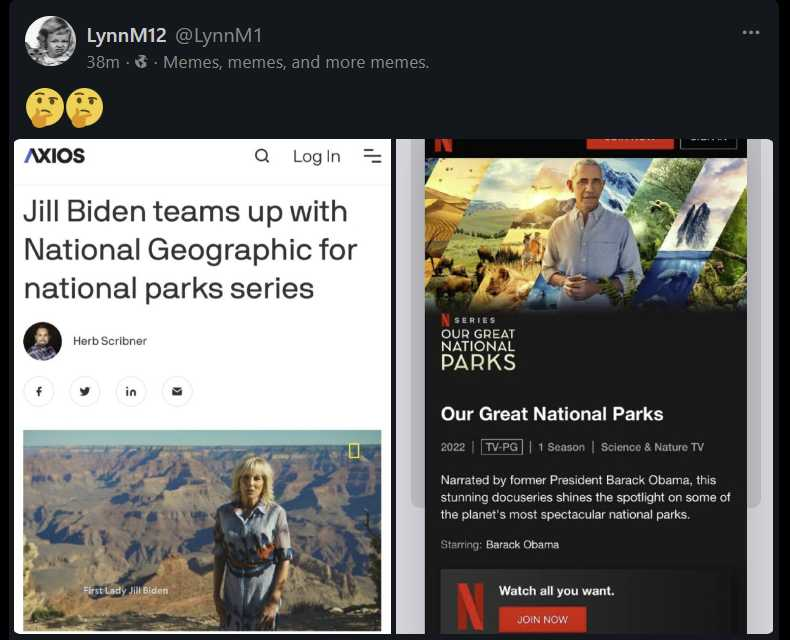Open author Herb Scribner's photo
The width and height of the screenshot is (790, 640).
coord(43,341)
